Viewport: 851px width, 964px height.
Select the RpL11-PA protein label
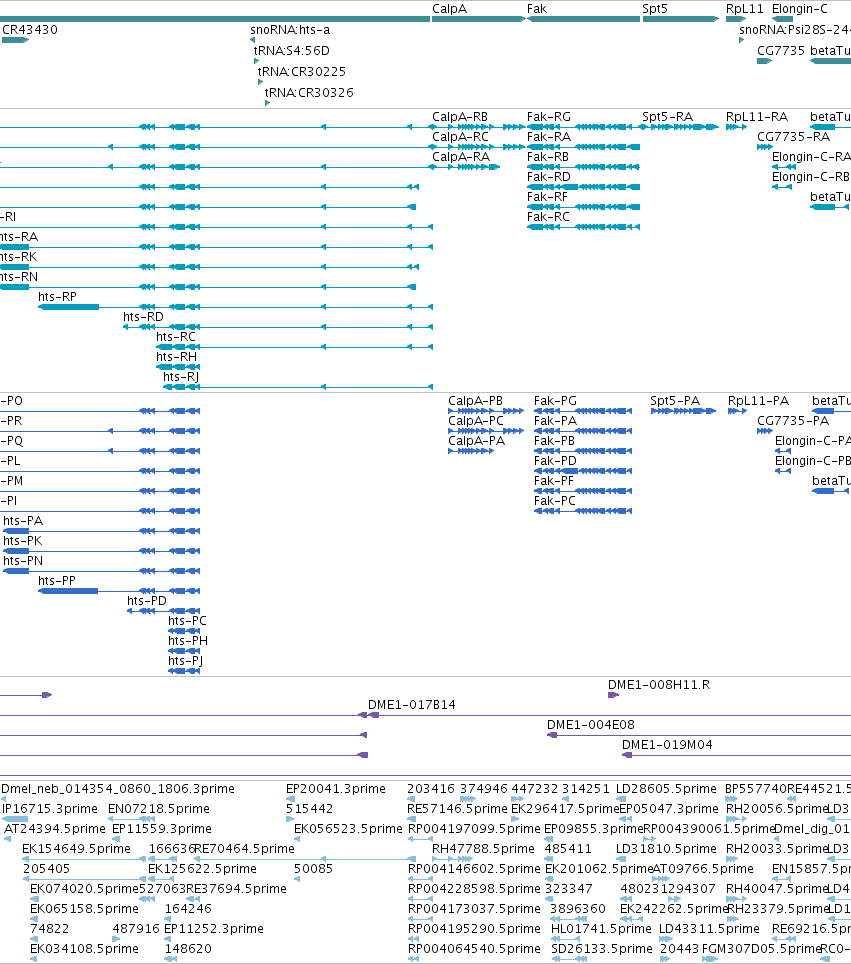tap(759, 401)
